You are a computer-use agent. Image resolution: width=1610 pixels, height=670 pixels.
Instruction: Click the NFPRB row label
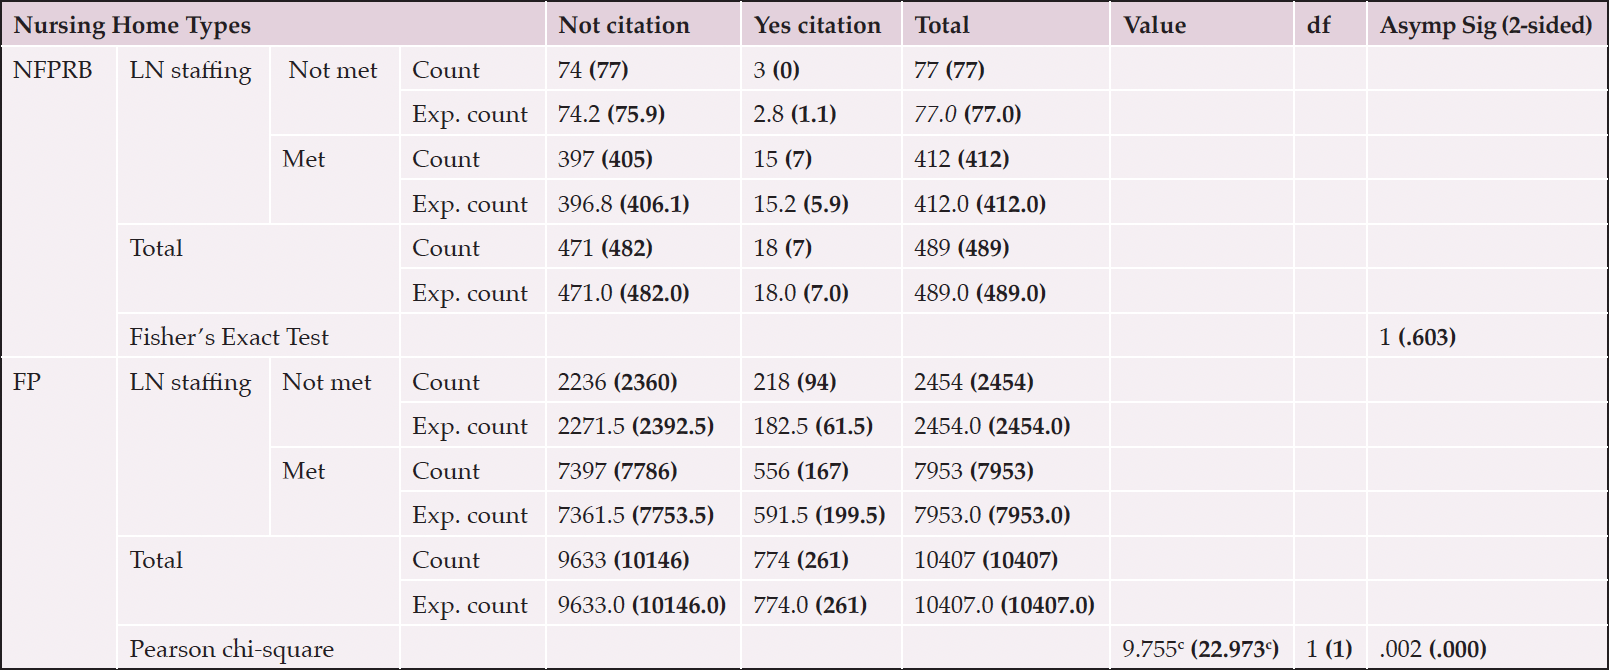[x=52, y=70]
